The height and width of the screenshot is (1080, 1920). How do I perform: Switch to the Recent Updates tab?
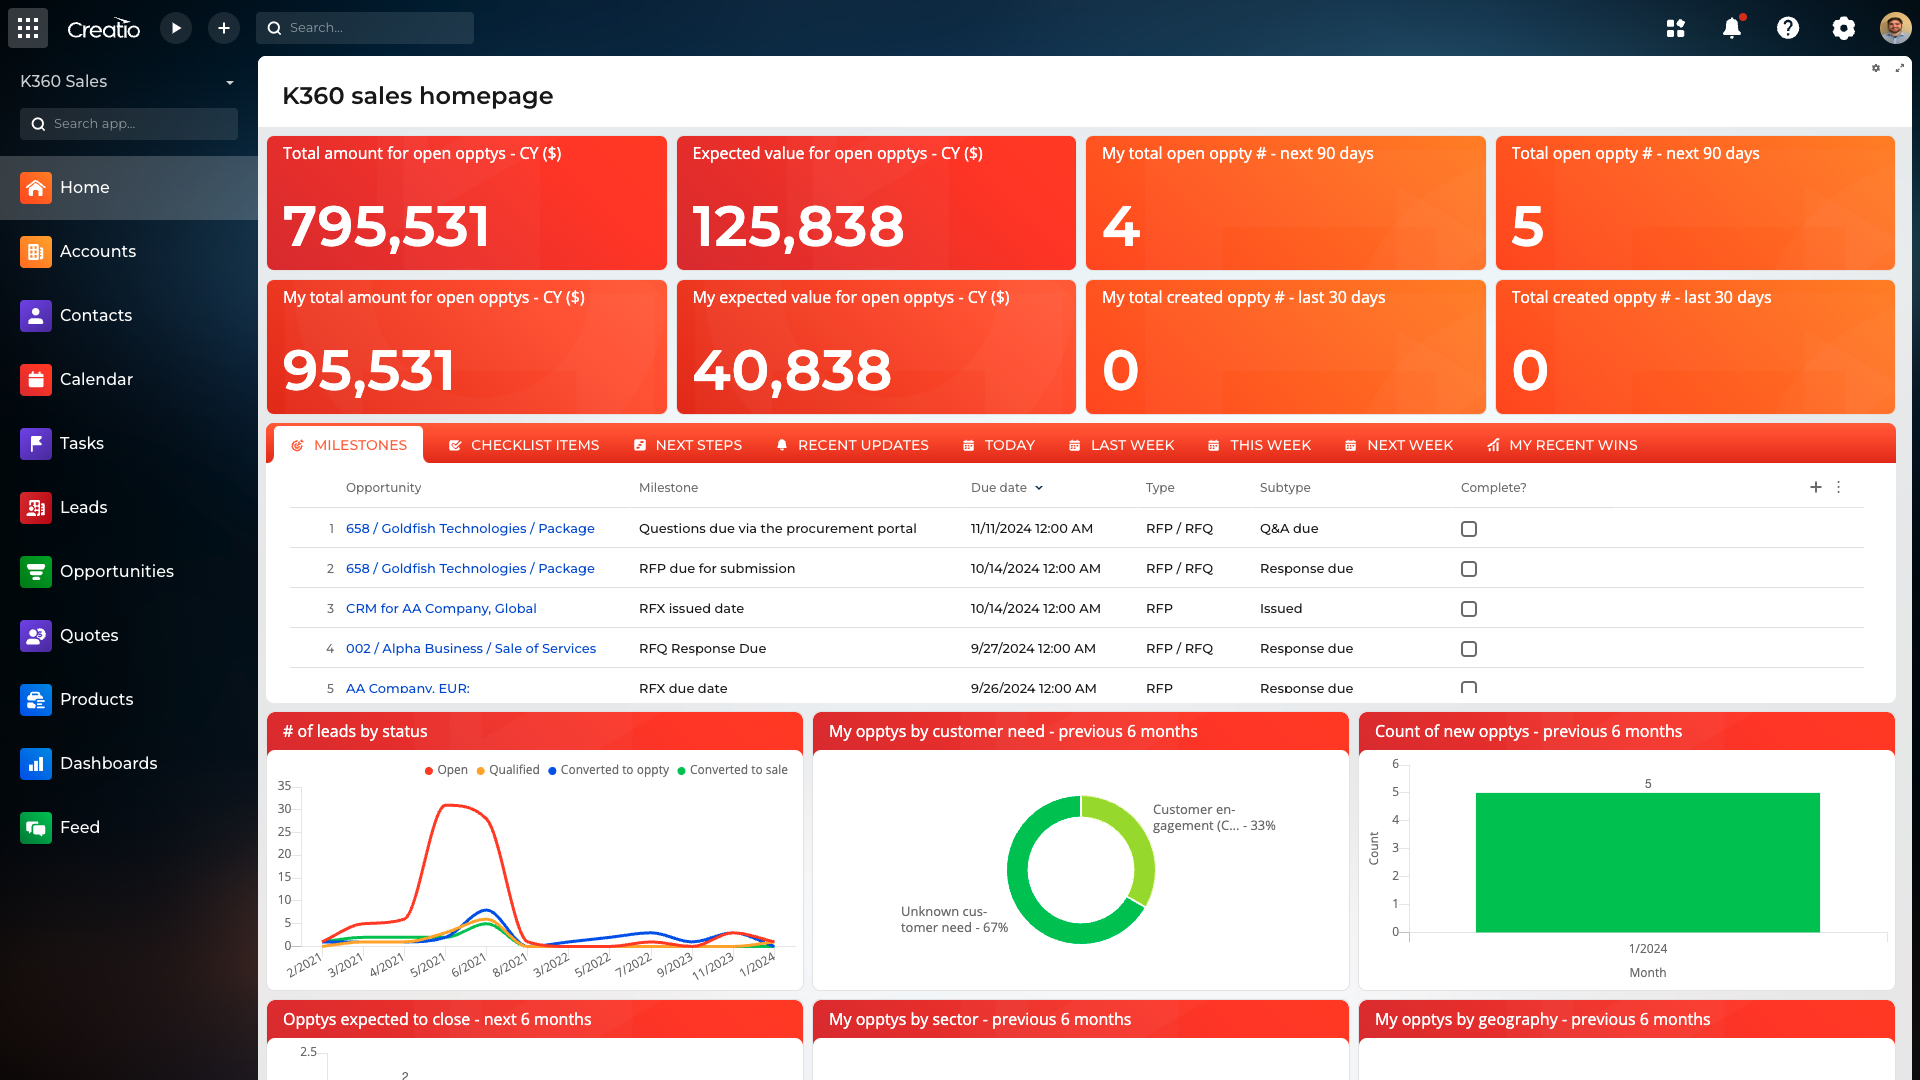pos(853,445)
